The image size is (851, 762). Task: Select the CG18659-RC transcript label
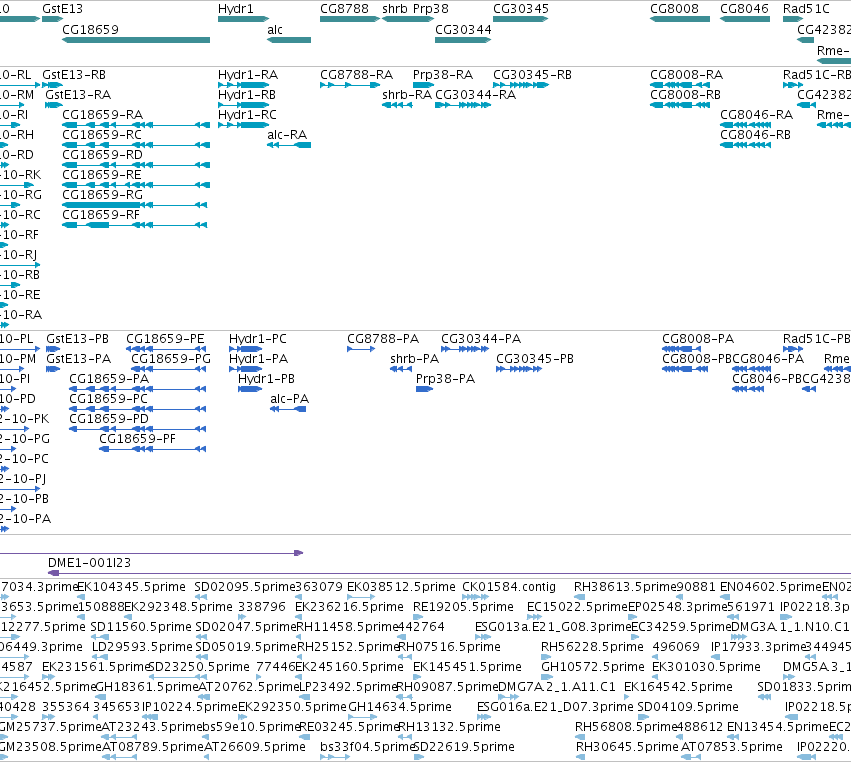click(x=102, y=135)
